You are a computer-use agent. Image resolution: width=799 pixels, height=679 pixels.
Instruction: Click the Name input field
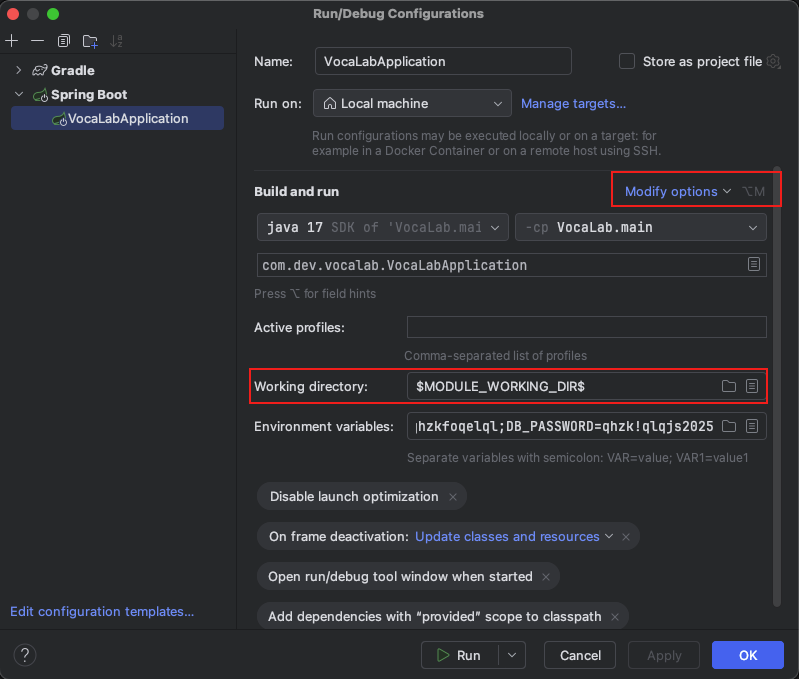tap(443, 61)
